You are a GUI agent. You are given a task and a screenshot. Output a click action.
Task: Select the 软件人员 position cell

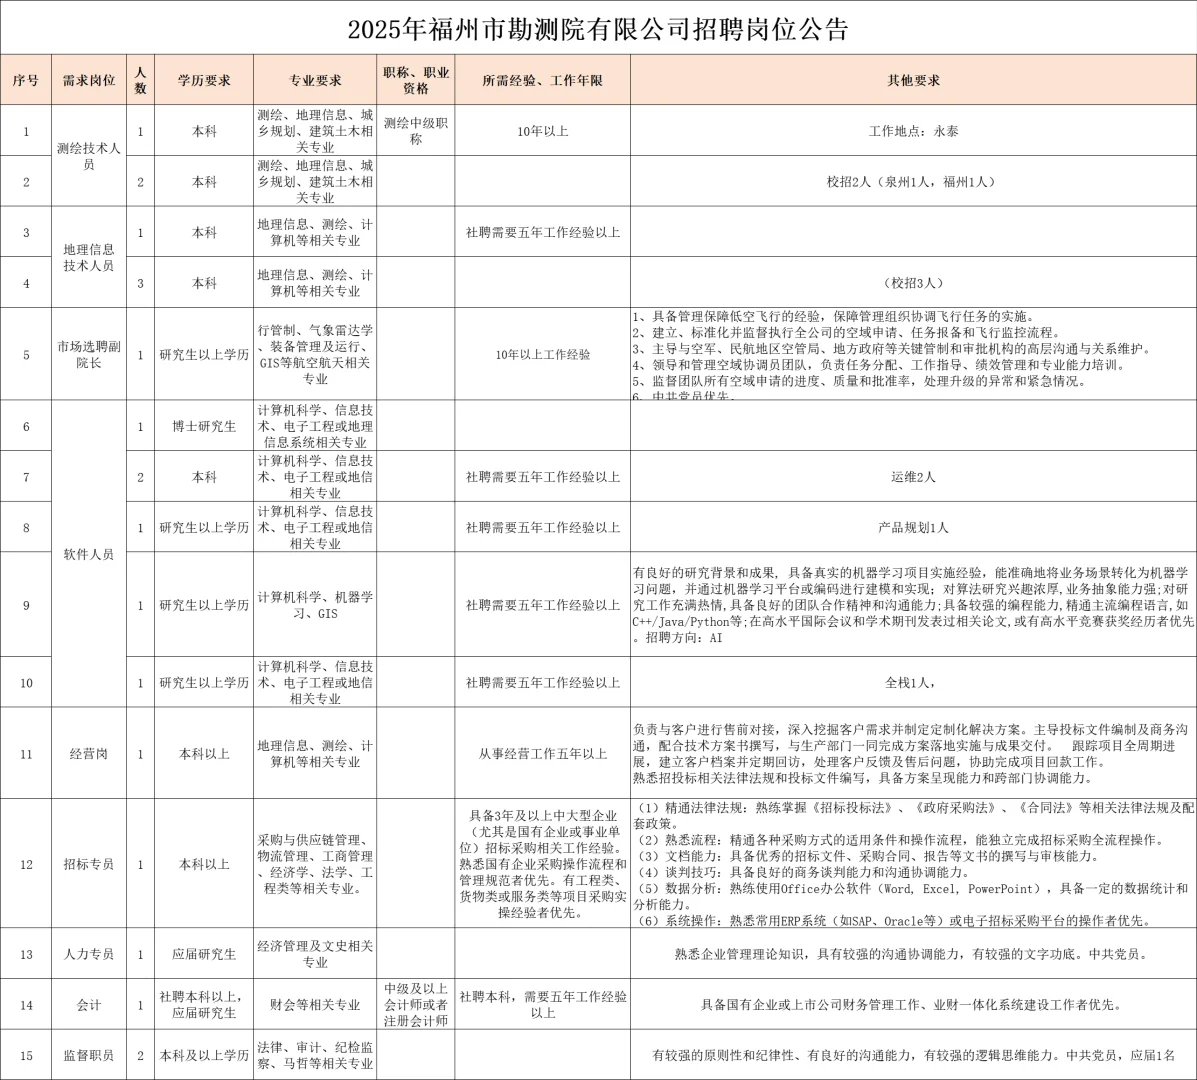[89, 553]
